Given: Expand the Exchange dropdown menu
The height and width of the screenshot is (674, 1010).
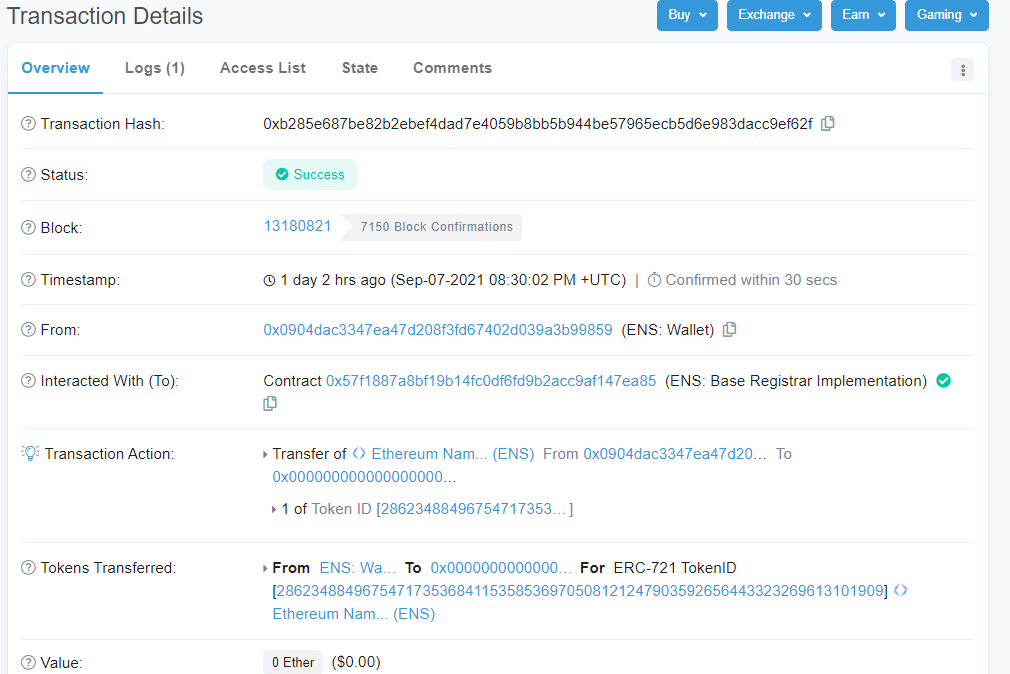Looking at the screenshot, I should [x=773, y=15].
